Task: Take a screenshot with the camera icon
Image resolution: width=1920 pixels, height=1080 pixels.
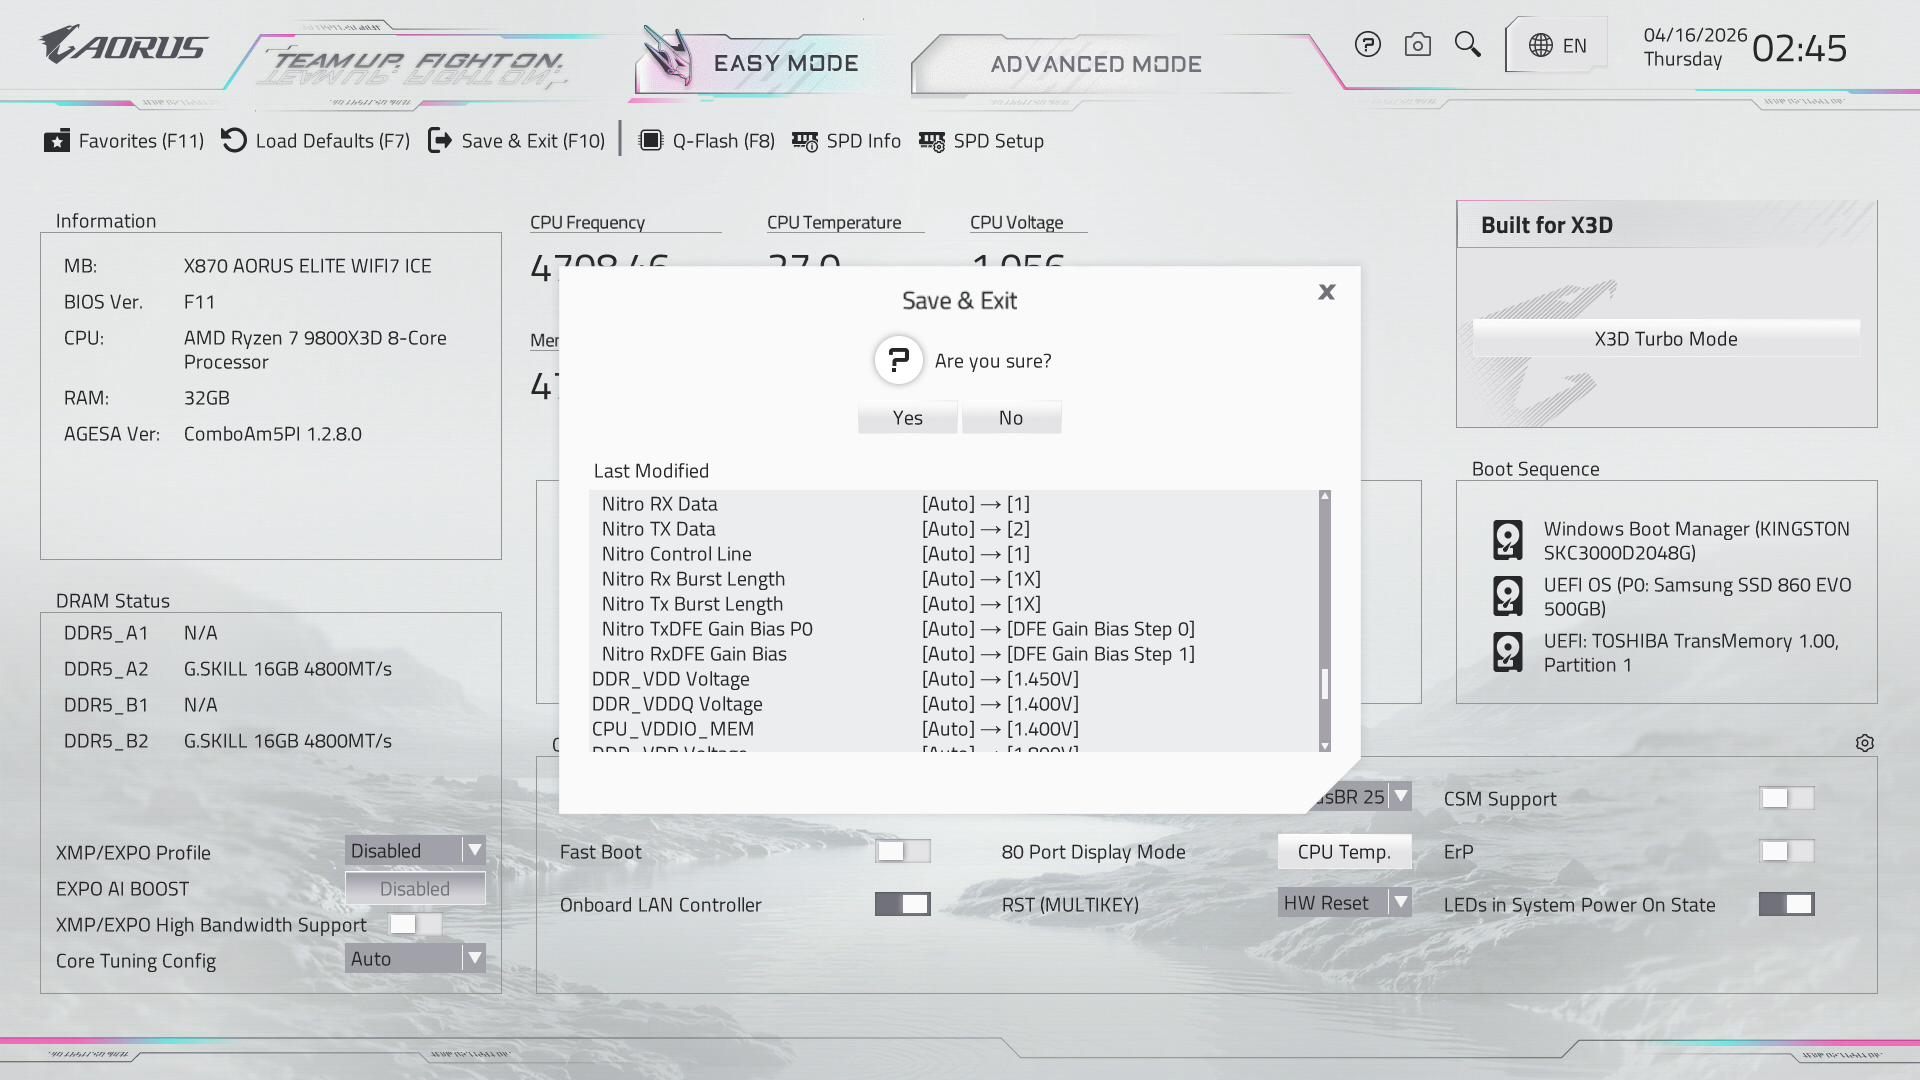Action: pos(1417,45)
